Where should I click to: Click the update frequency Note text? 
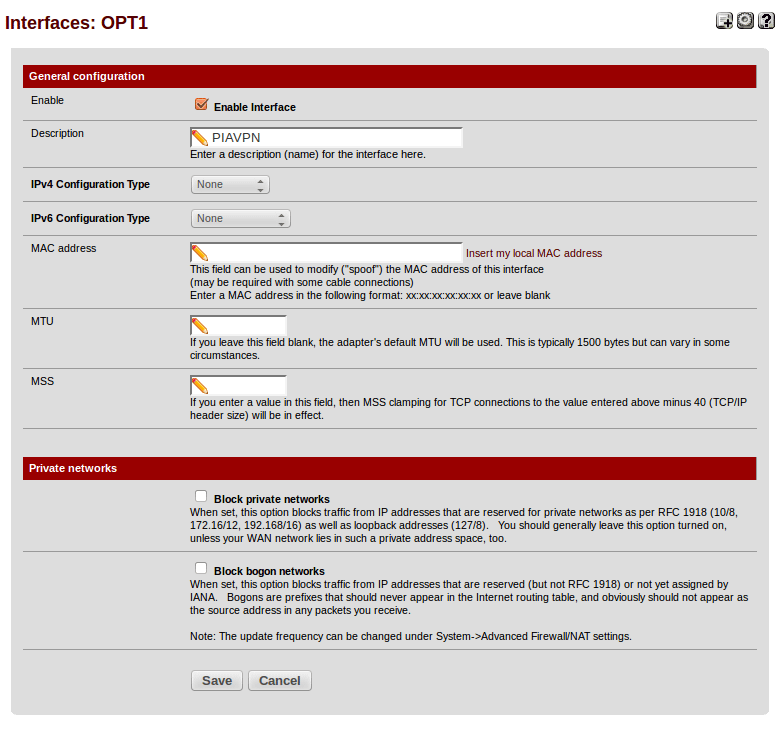pyautogui.click(x=410, y=636)
